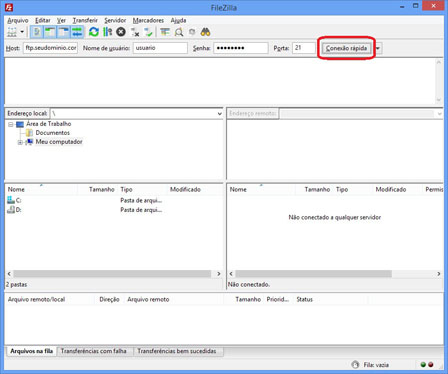Open the directory listing filters dialog

(165, 32)
